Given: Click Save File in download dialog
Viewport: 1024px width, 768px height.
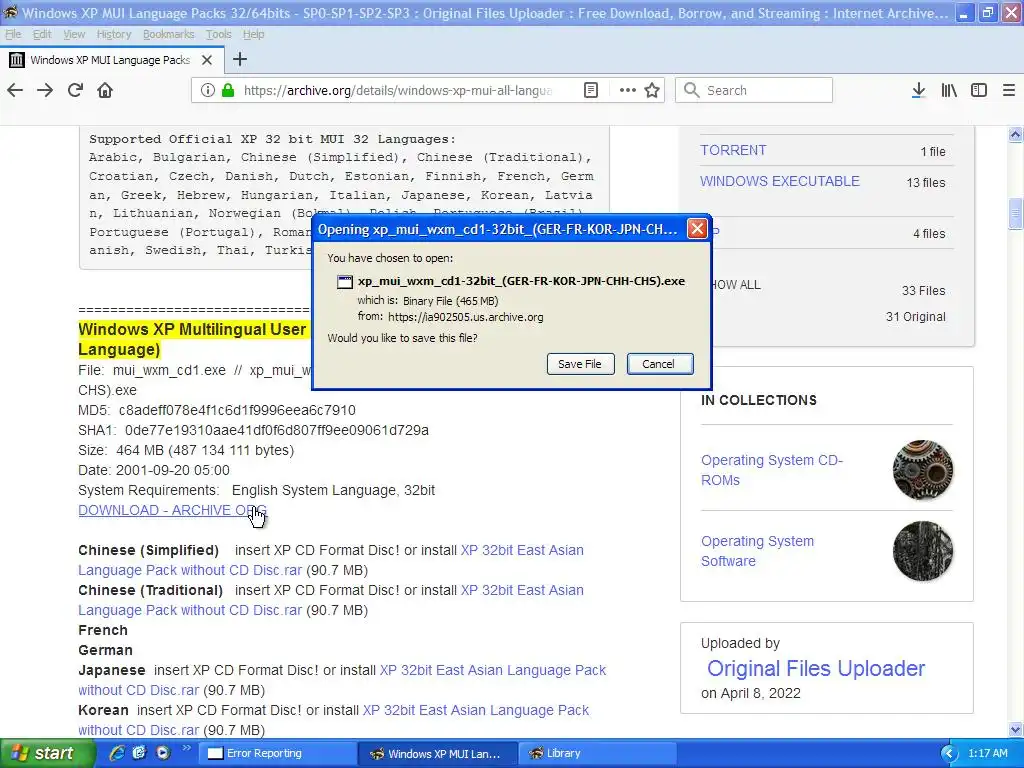Looking at the screenshot, I should coord(580,364).
